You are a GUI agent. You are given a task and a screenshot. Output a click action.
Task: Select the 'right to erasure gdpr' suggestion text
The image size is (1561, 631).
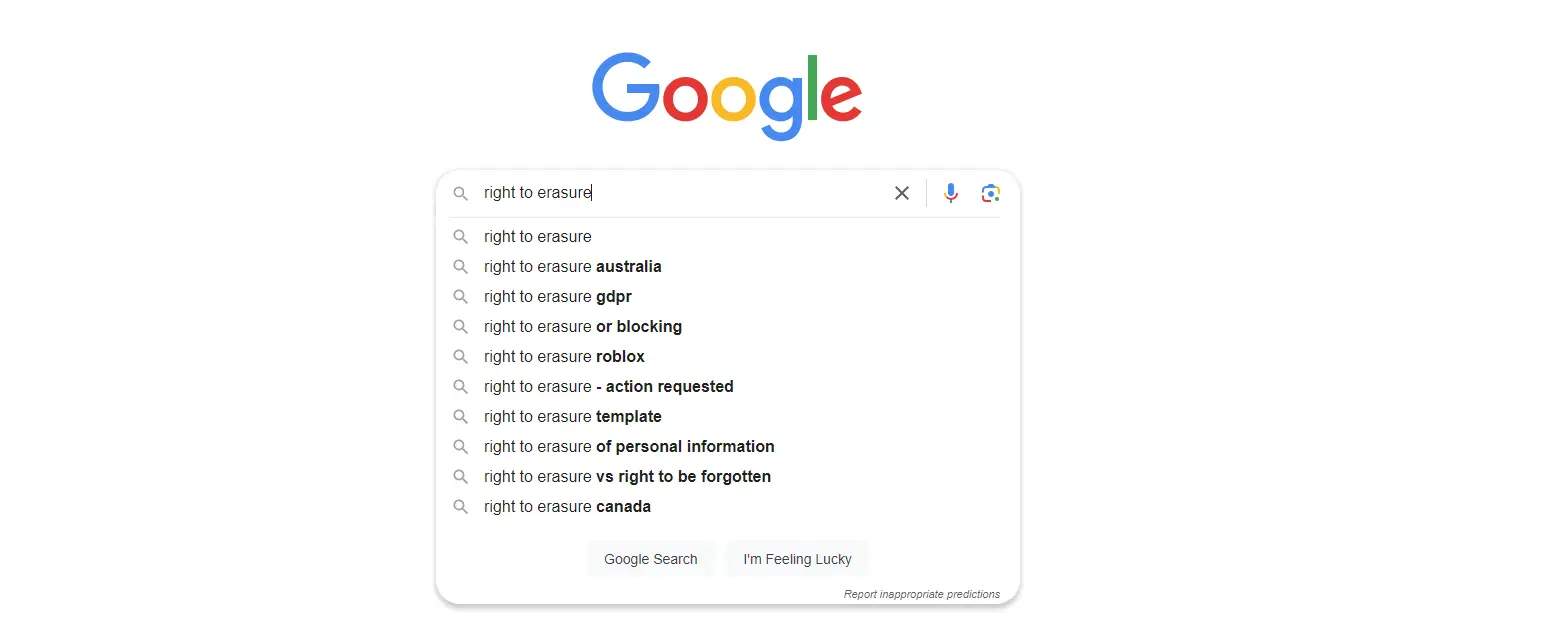[557, 297]
